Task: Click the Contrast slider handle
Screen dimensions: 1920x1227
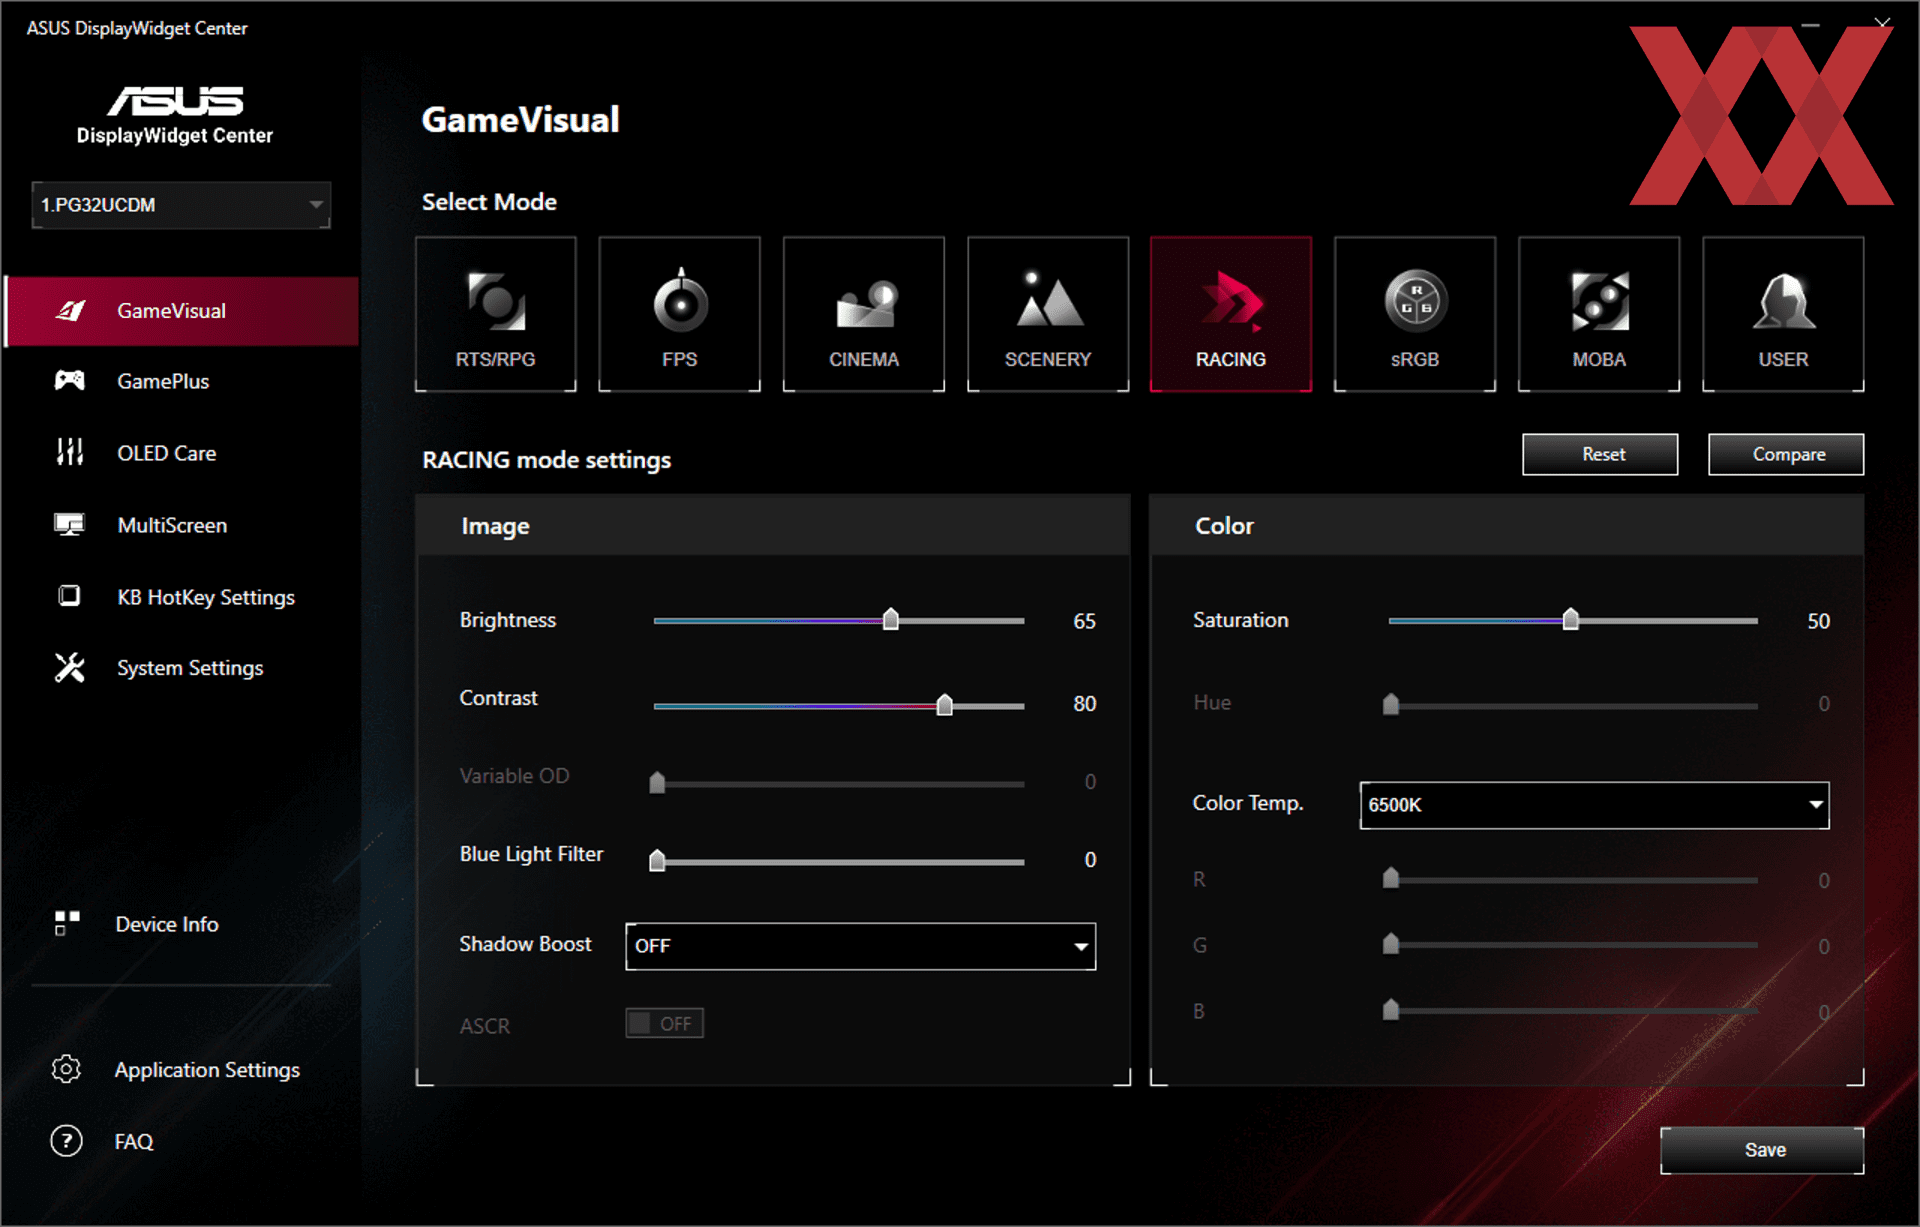Action: pos(944,704)
